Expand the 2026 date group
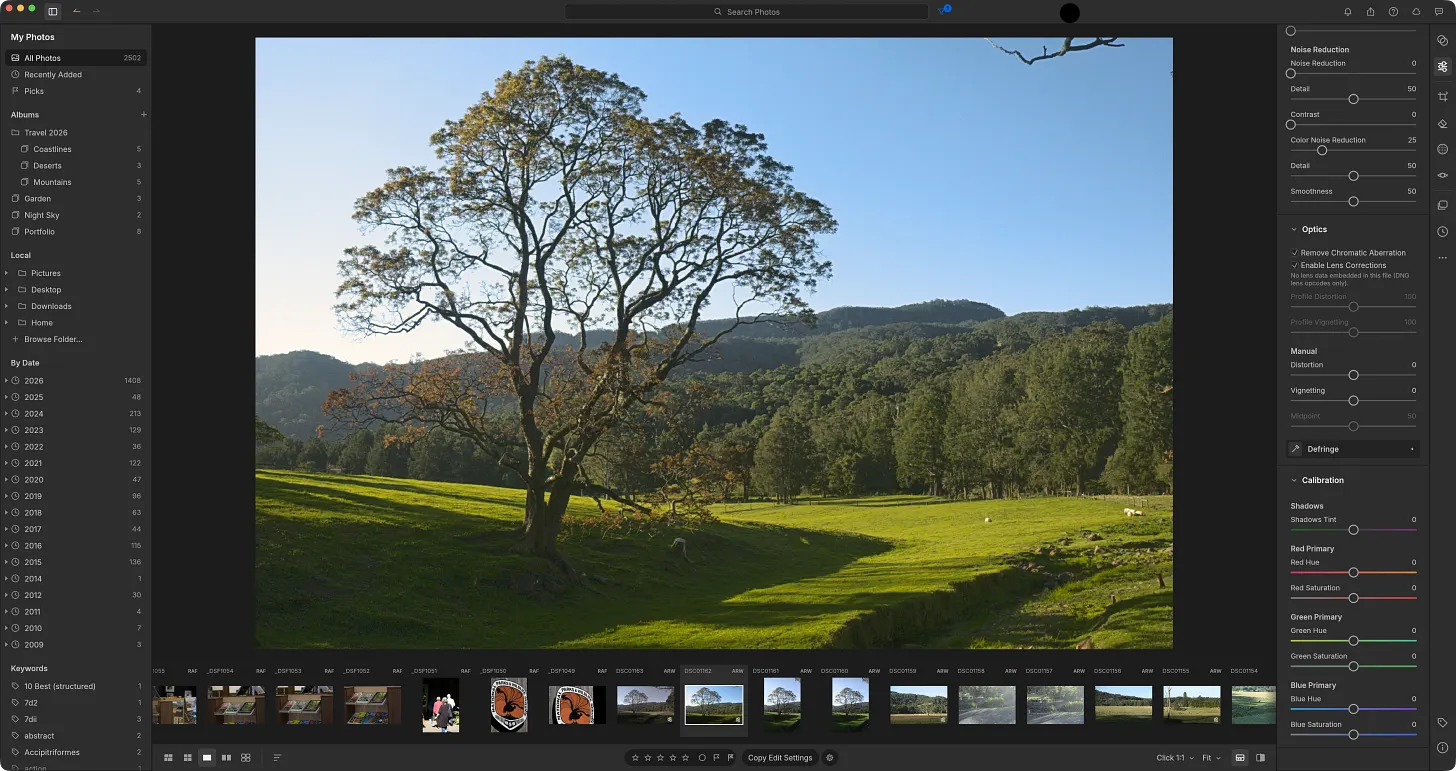 click(x=6, y=381)
